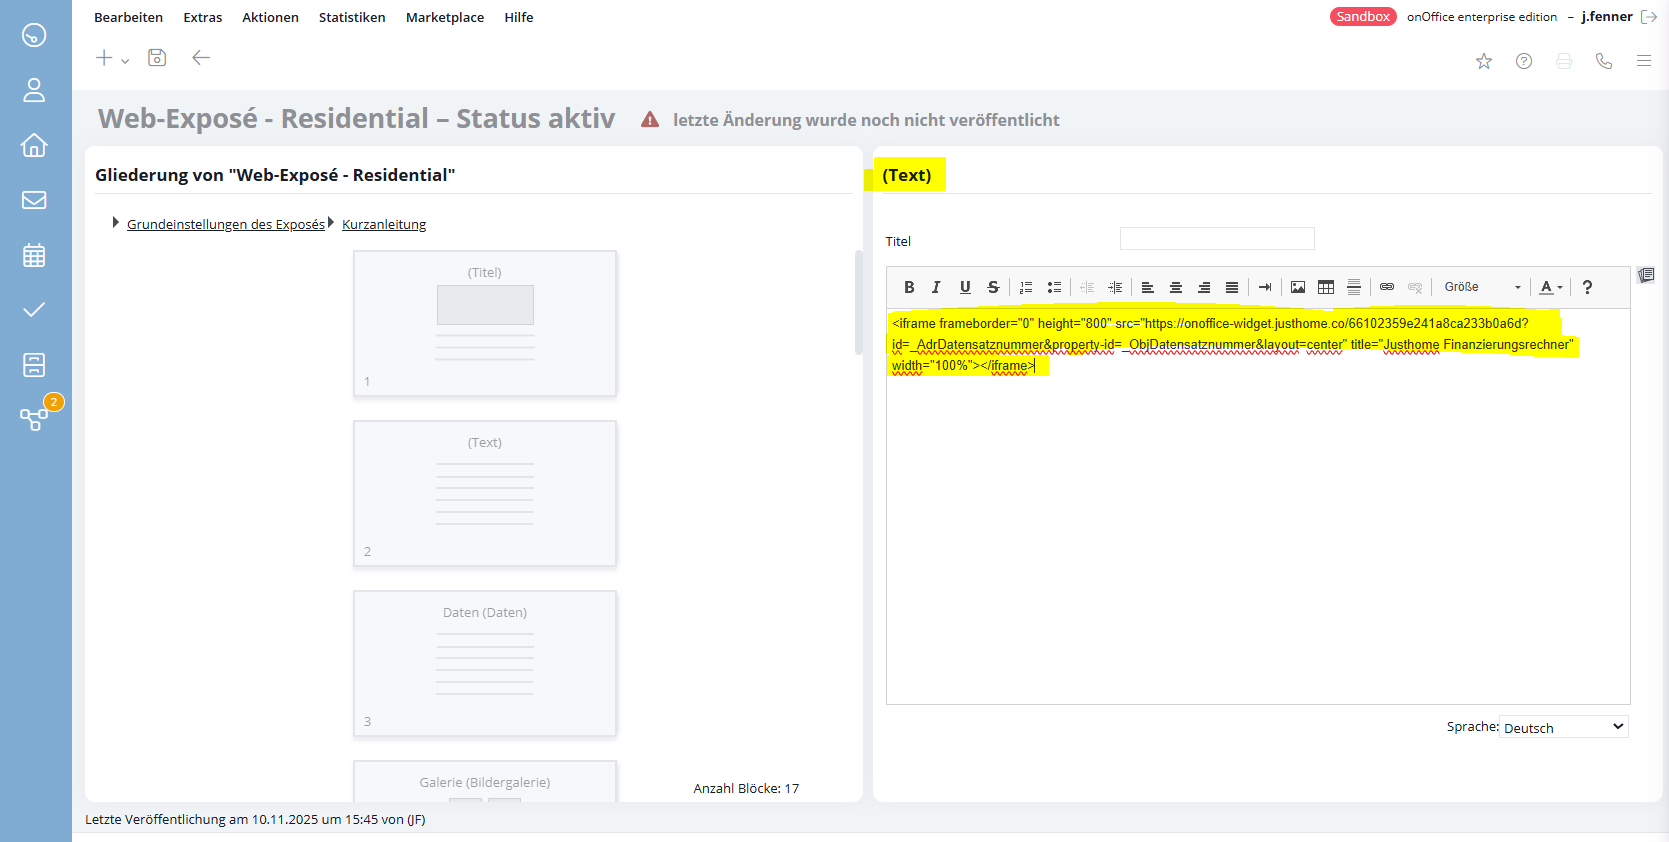The image size is (1669, 842).
Task: Toggle underline formatting
Action: (965, 287)
